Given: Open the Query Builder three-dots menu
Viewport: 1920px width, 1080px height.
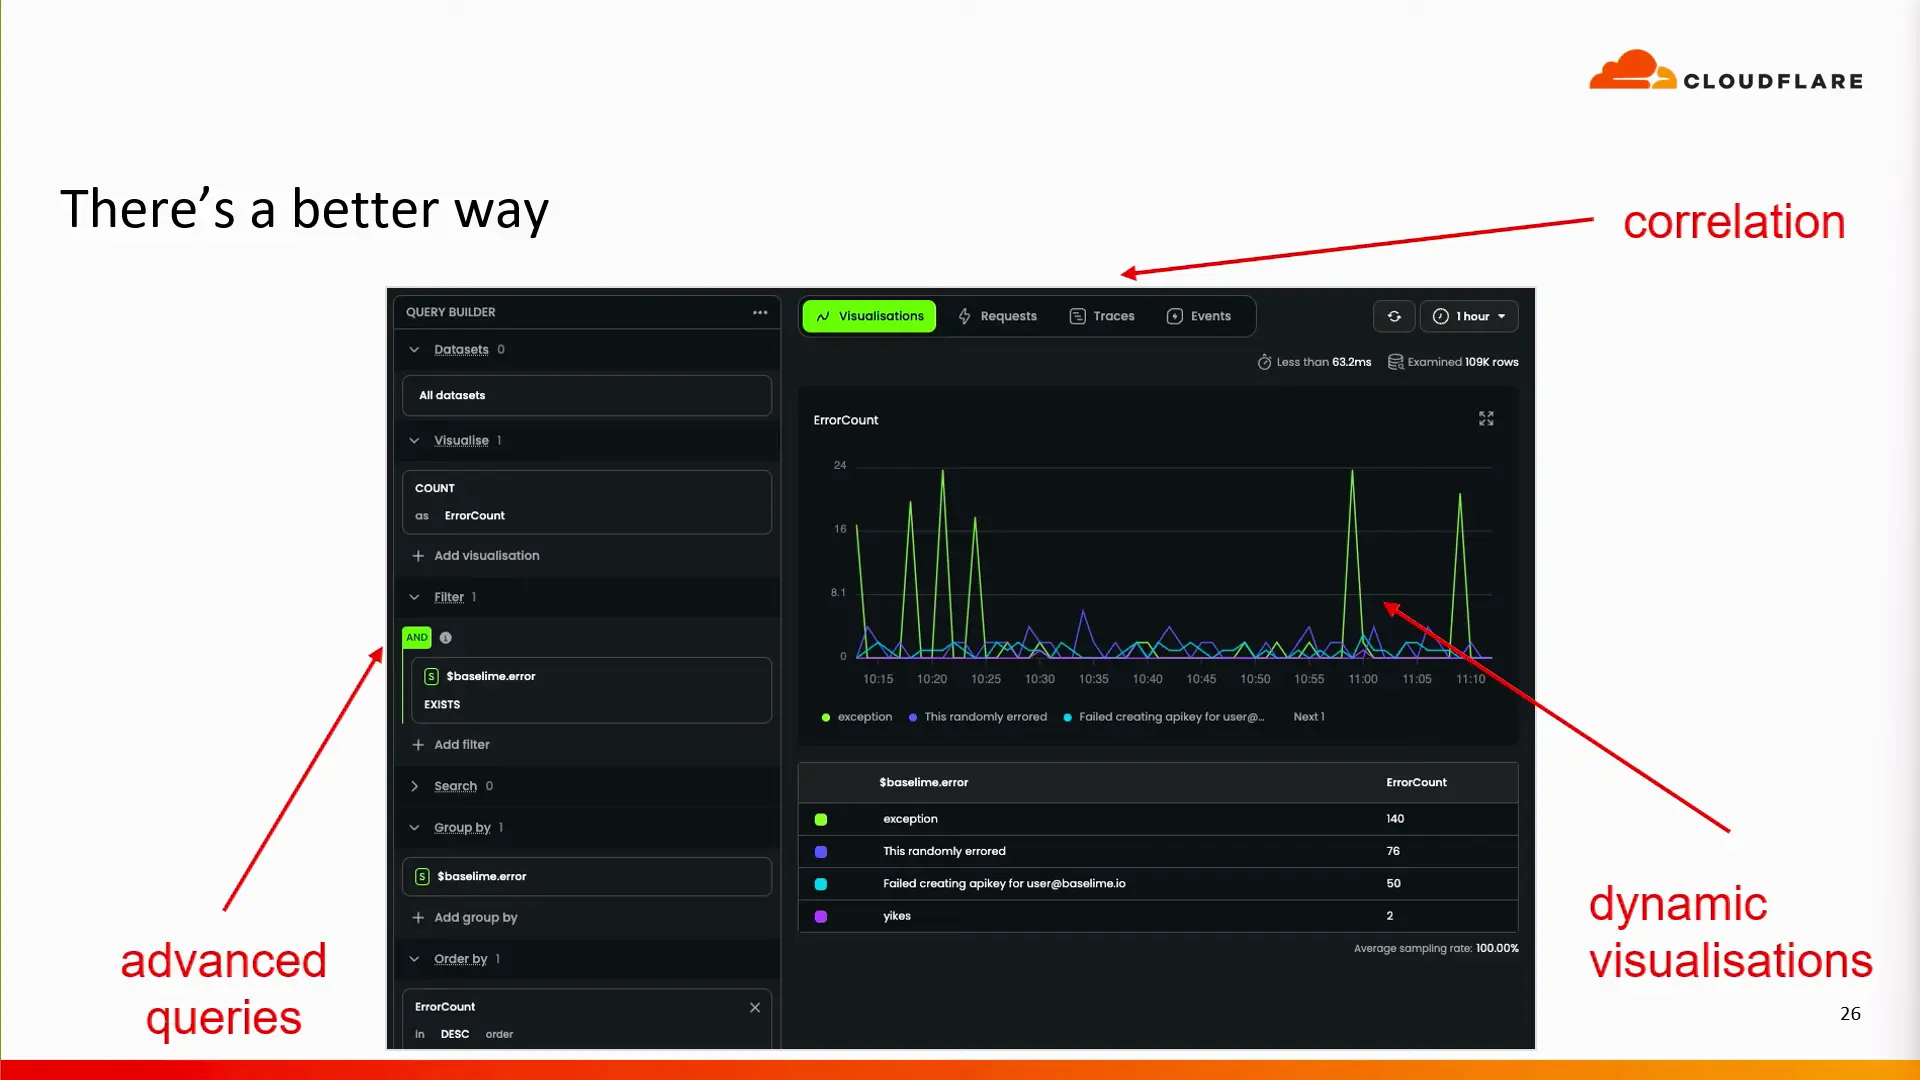Looking at the screenshot, I should 760,312.
